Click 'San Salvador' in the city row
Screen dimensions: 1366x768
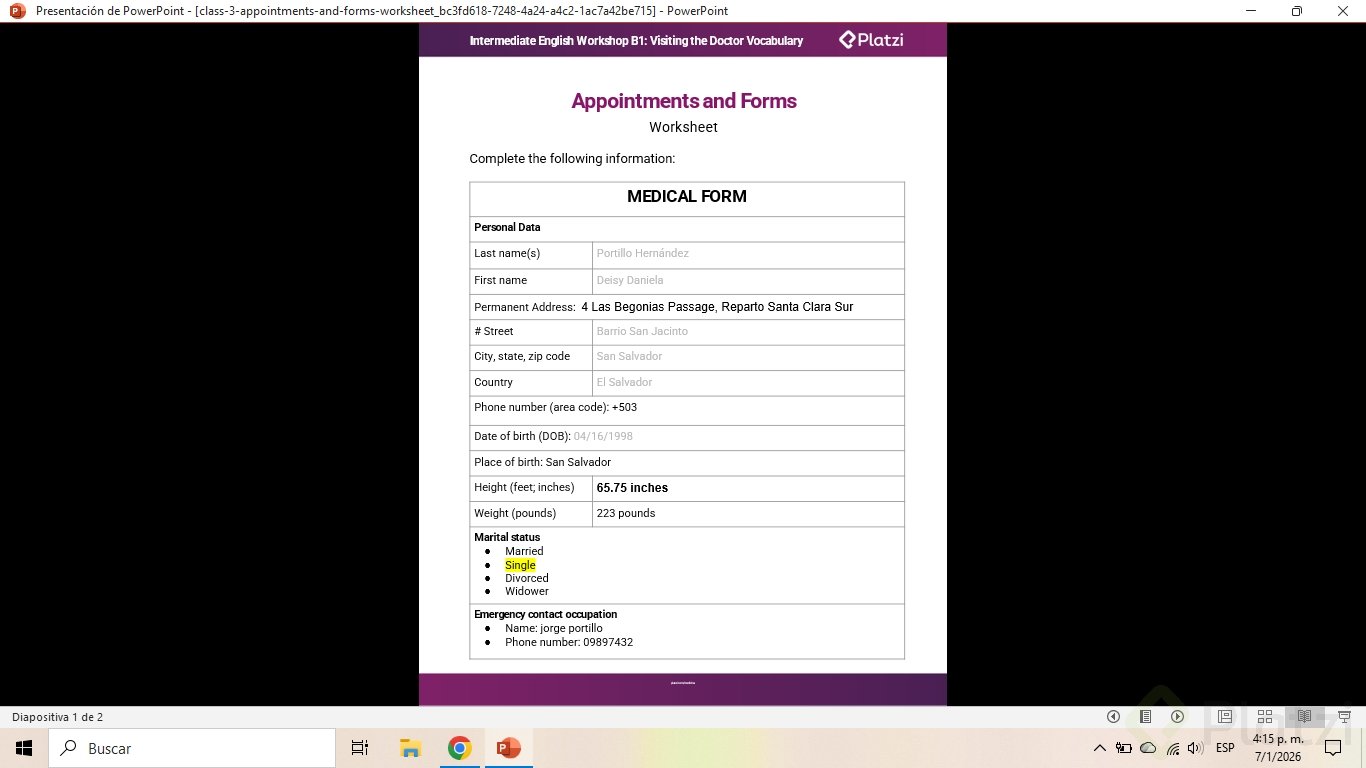pyautogui.click(x=629, y=356)
